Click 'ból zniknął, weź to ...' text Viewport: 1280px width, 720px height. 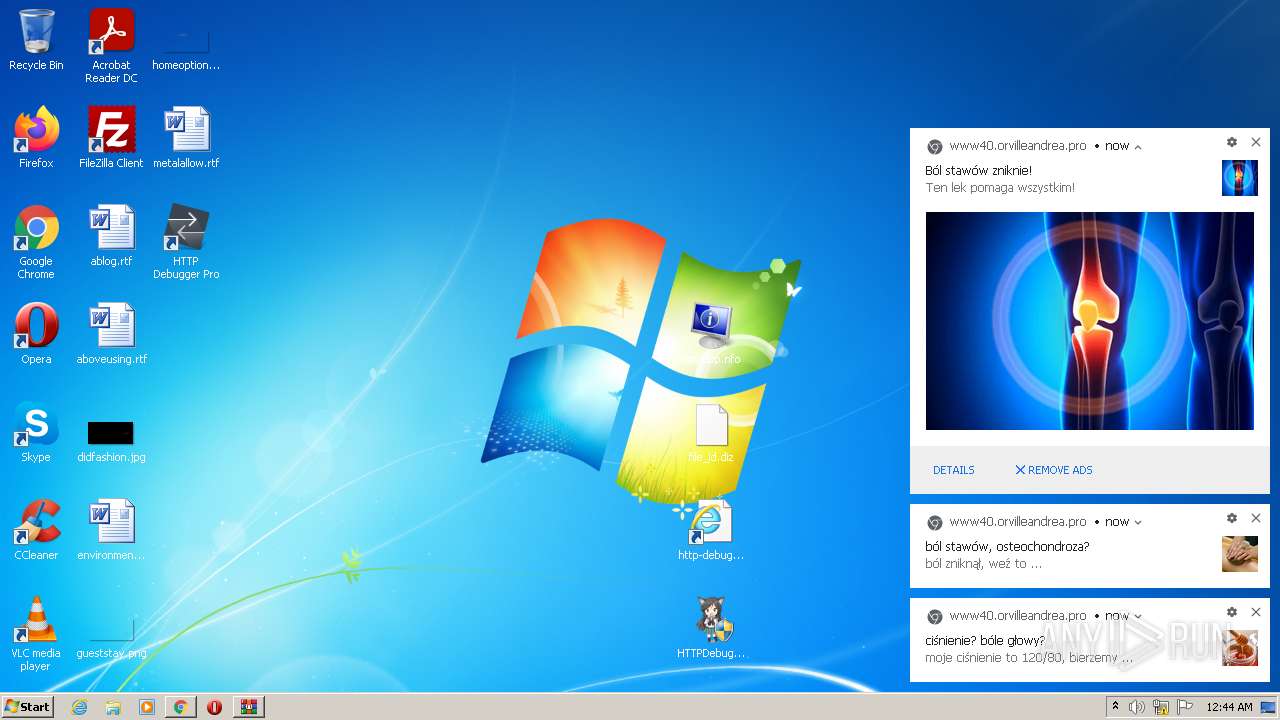984,564
